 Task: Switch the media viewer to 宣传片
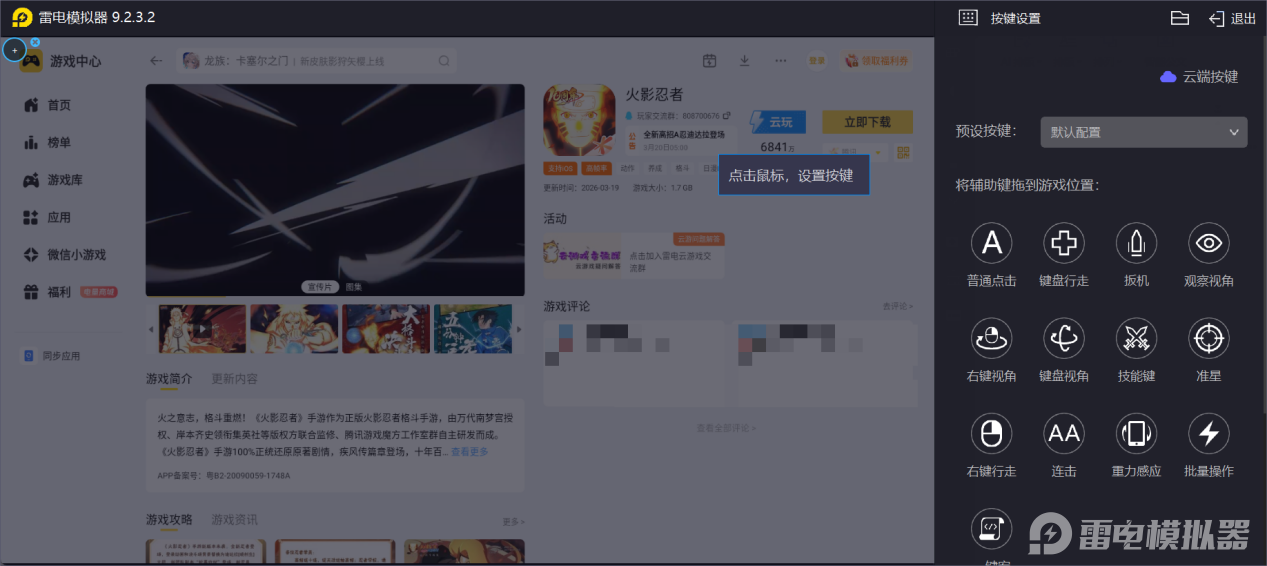[321, 286]
